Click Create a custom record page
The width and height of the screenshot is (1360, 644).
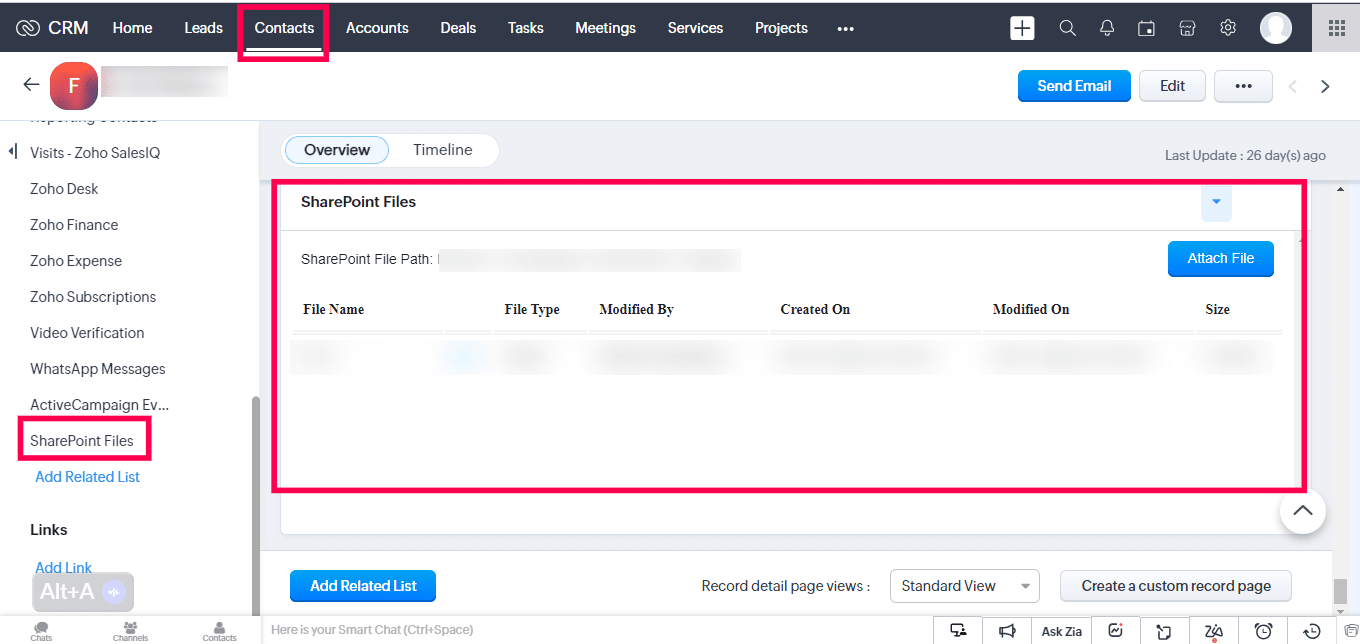(x=1176, y=586)
